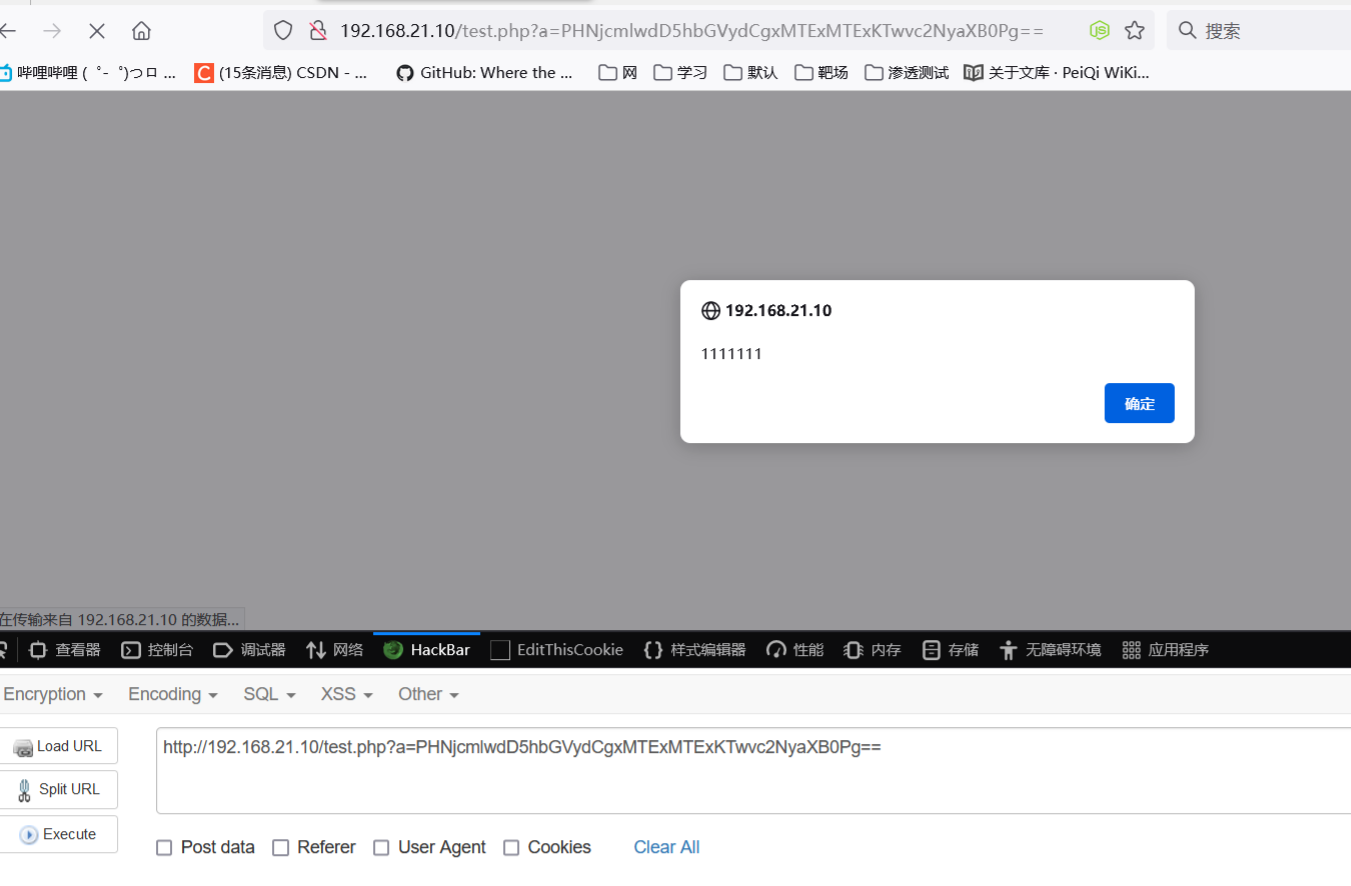Click the Execute button in HackBar
This screenshot has width=1351, height=886.
click(60, 834)
